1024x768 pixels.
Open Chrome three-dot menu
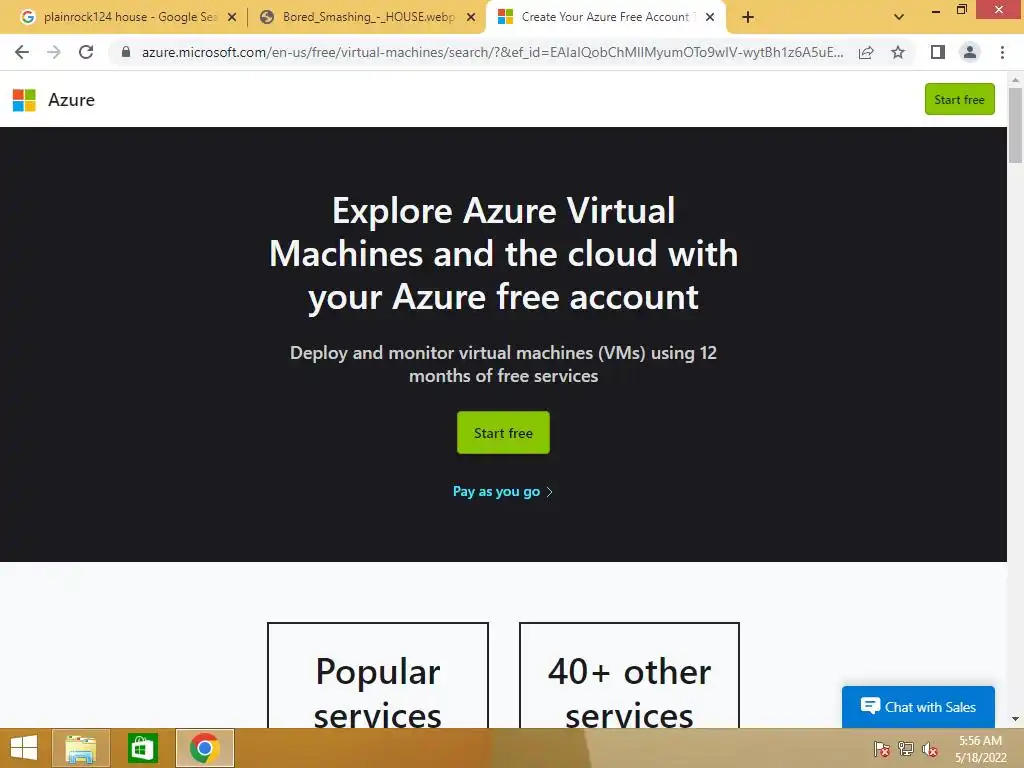[1002, 52]
